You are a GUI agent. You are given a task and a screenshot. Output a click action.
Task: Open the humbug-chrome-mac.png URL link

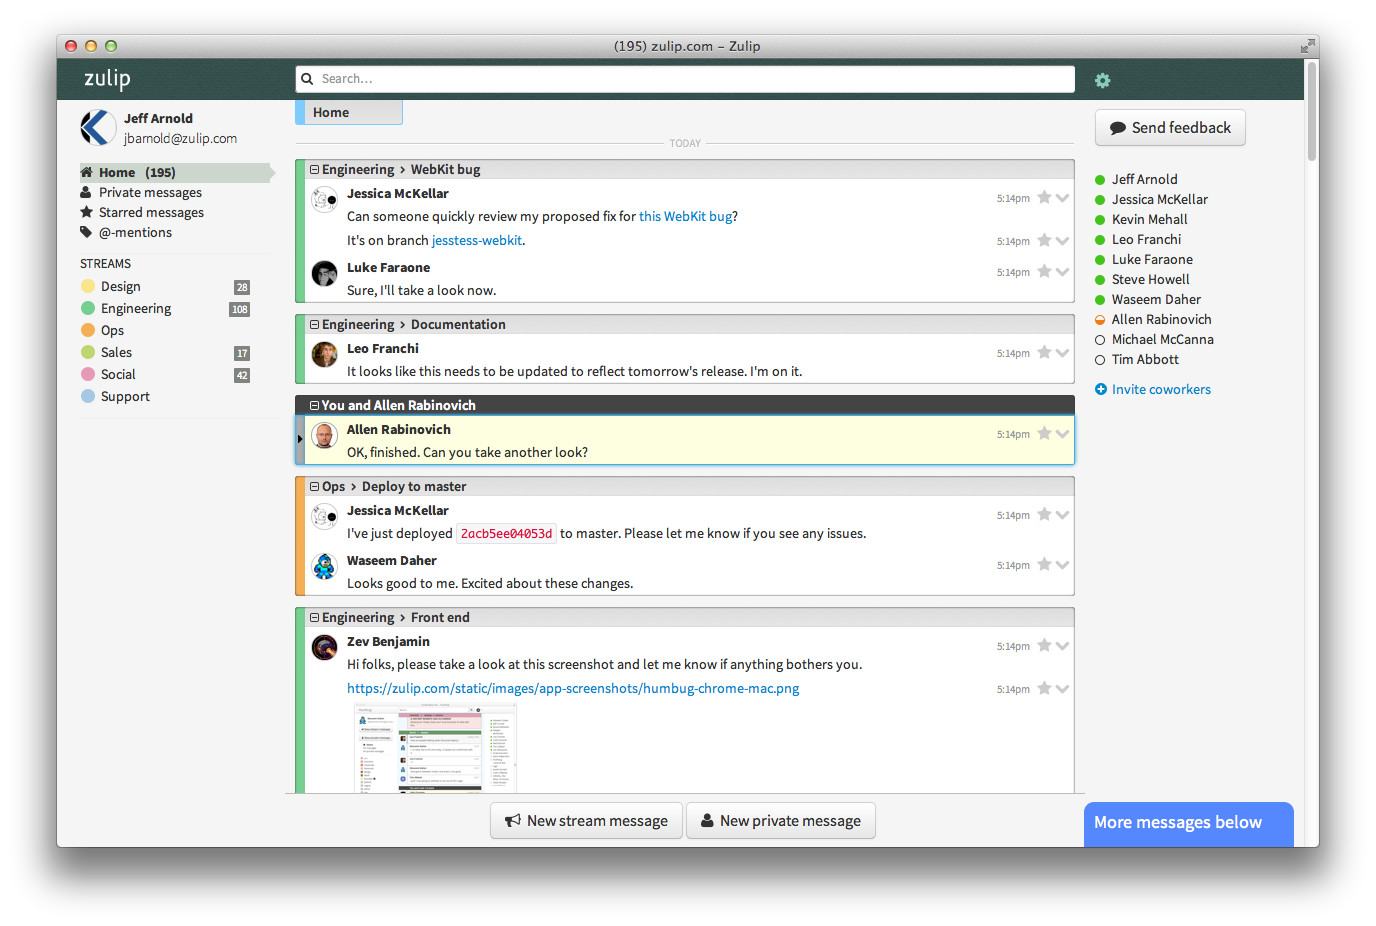pyautogui.click(x=573, y=688)
